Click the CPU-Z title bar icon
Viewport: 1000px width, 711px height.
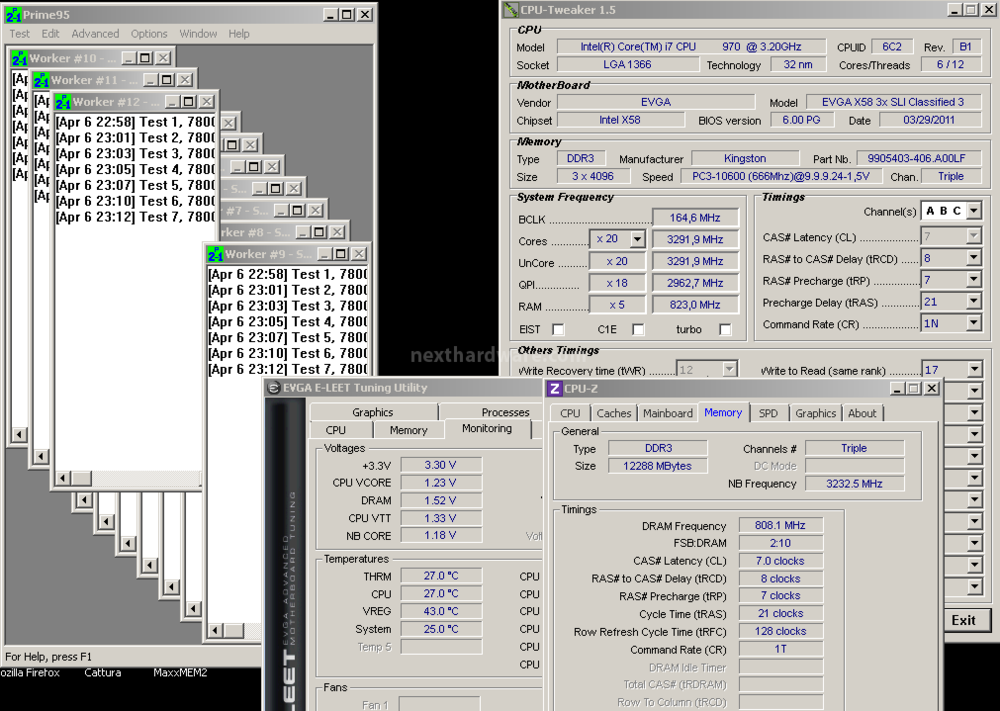(555, 388)
